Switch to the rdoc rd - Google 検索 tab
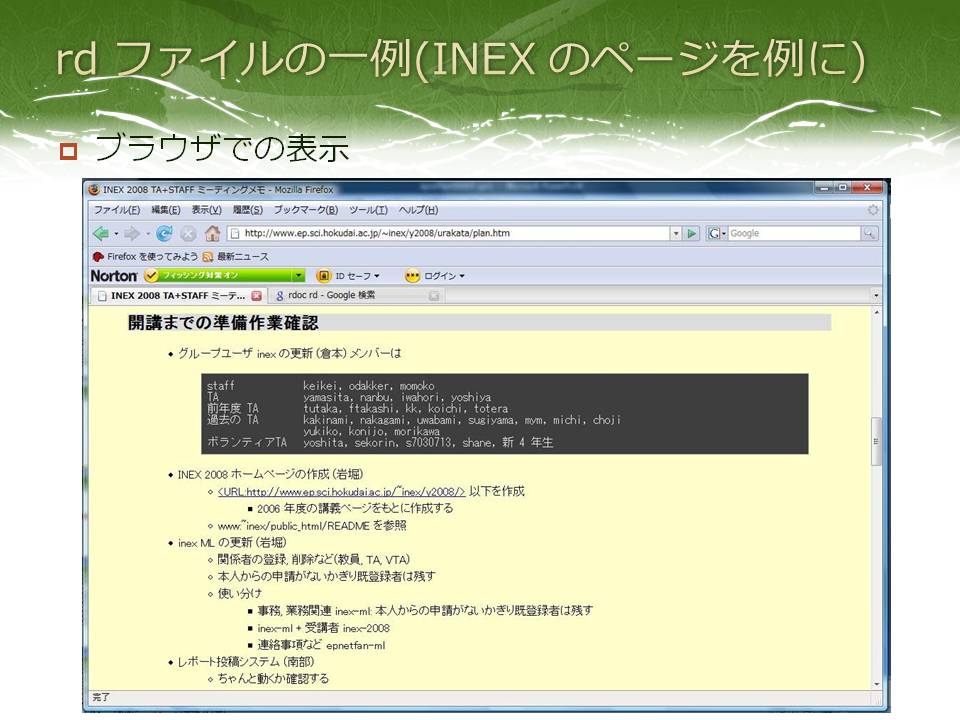This screenshot has height=720, width=960. (x=356, y=296)
